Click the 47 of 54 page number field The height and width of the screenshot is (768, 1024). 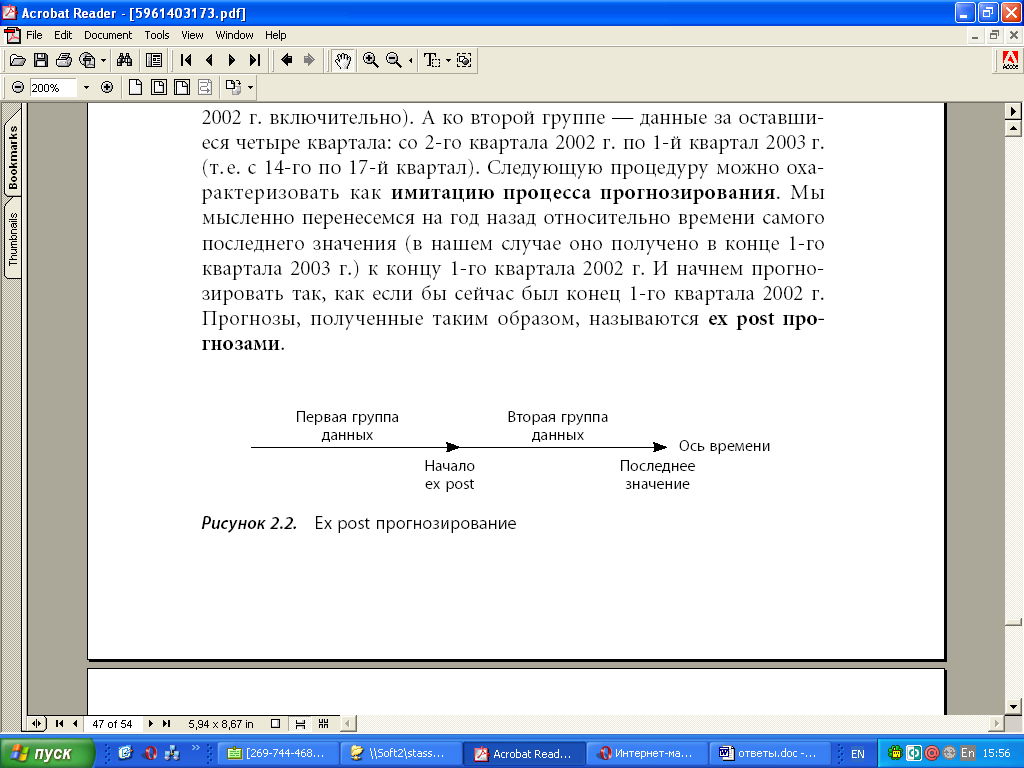tap(112, 724)
